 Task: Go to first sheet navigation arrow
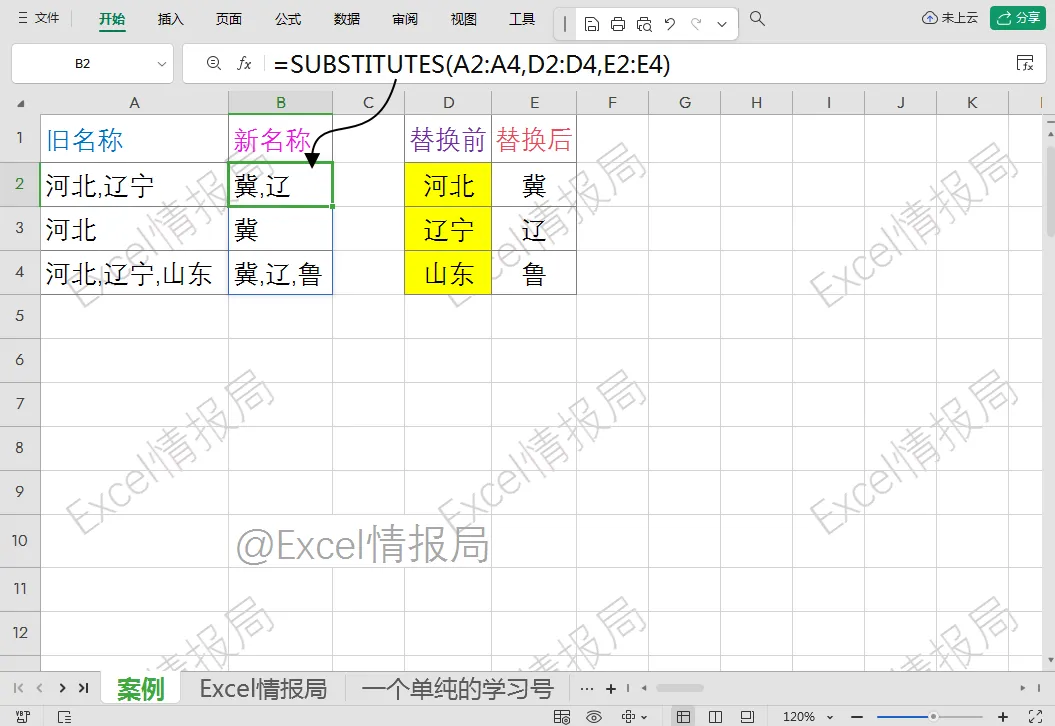pyautogui.click(x=18, y=688)
